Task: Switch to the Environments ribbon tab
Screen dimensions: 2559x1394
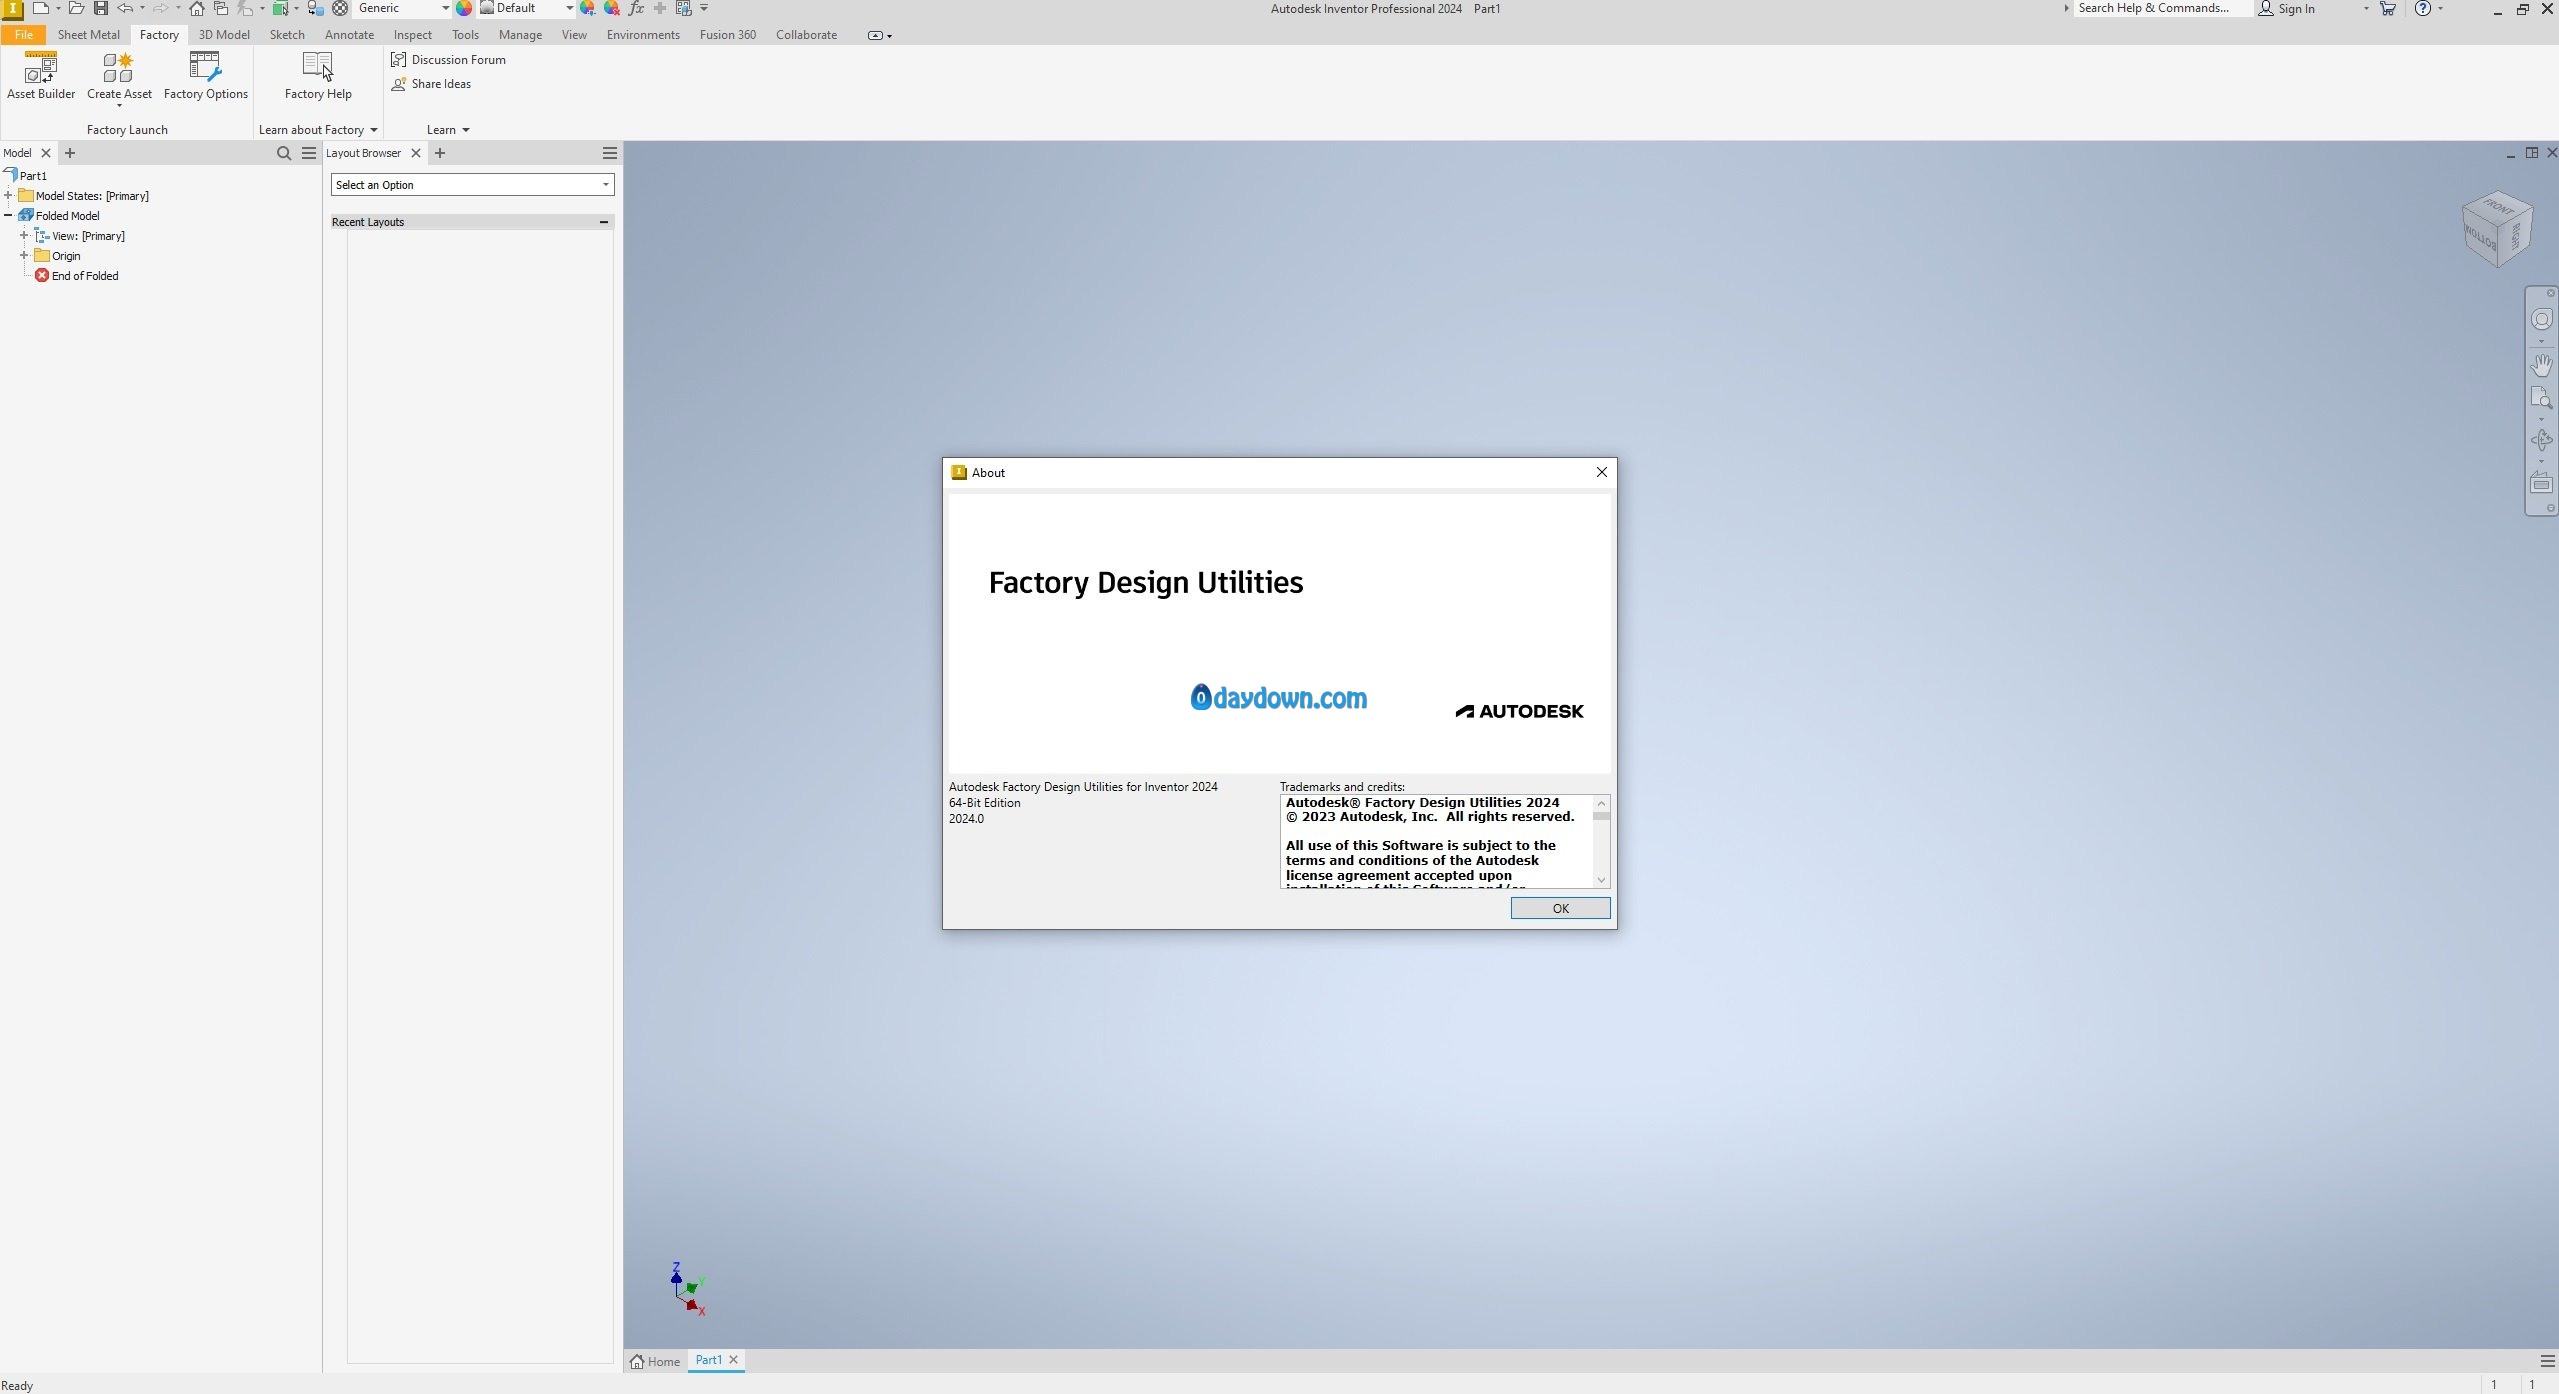Action: coord(643,34)
